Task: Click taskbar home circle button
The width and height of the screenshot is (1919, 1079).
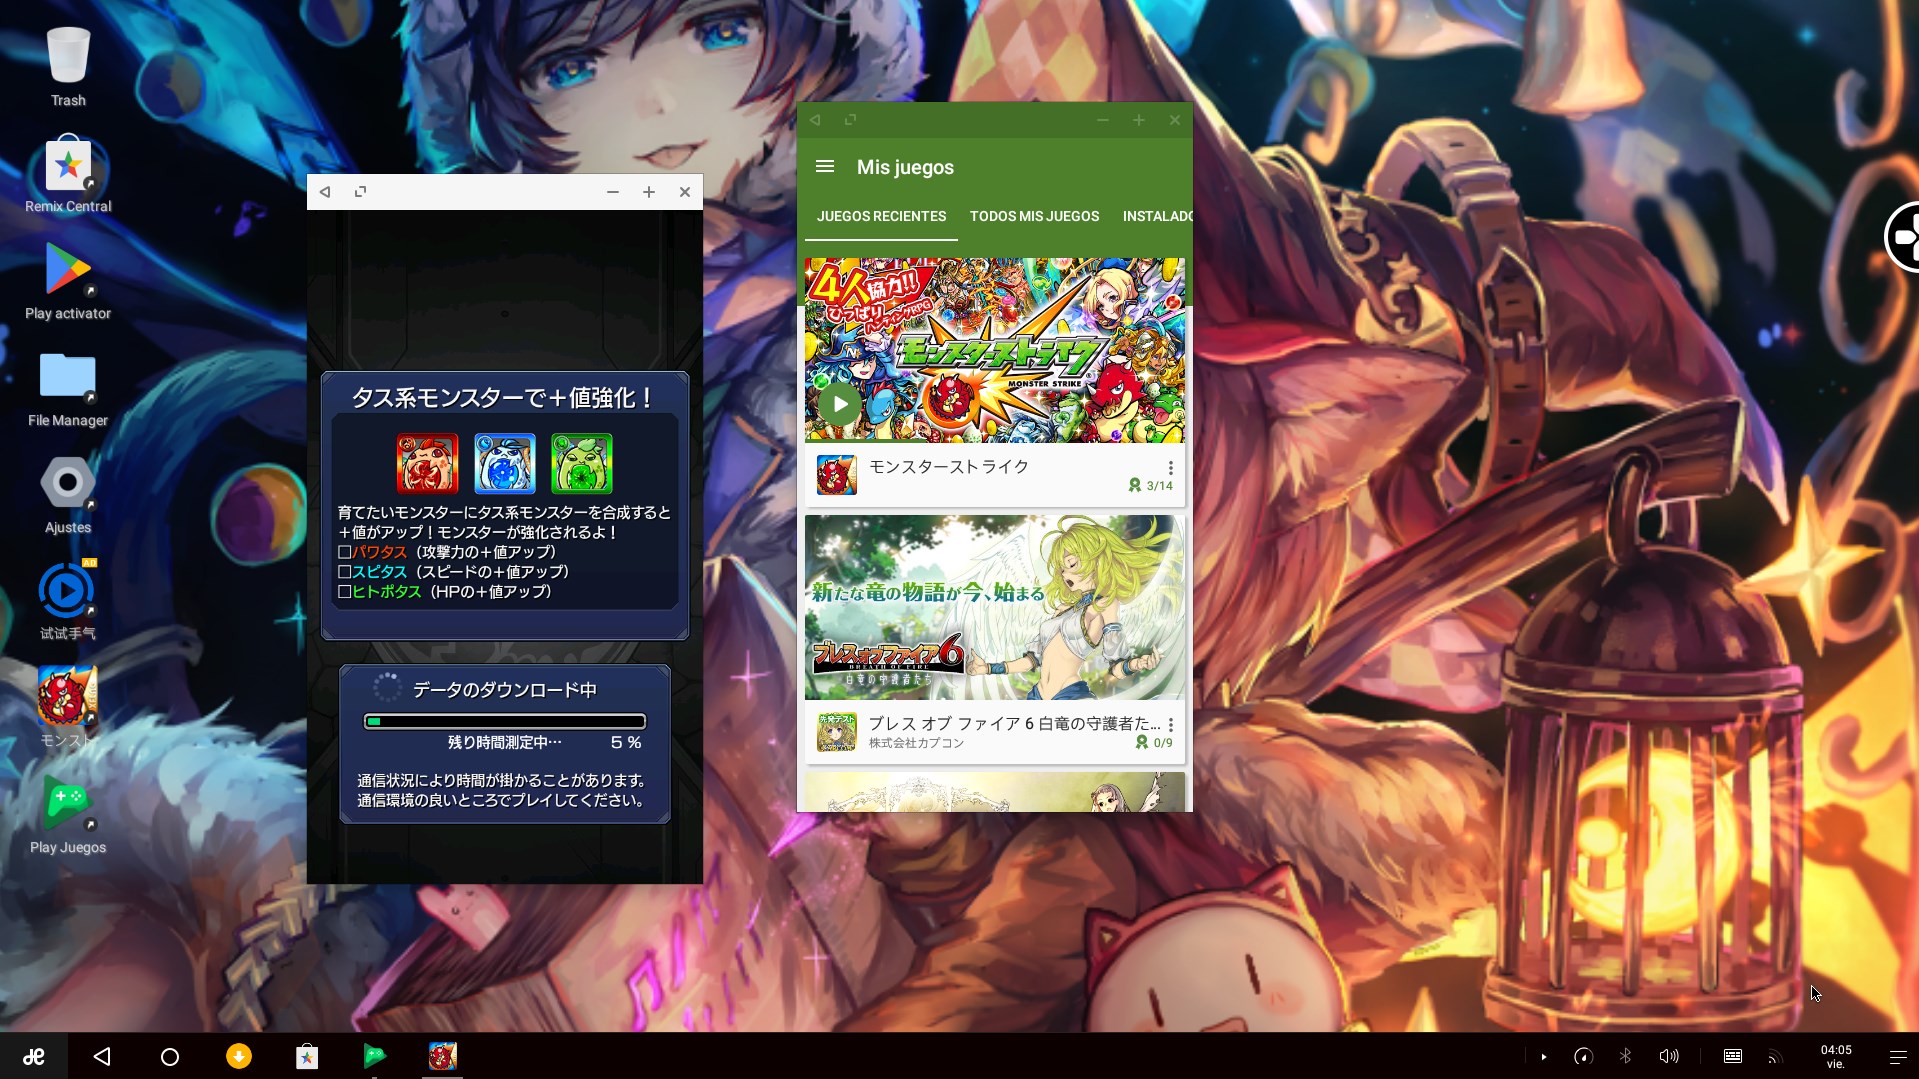Action: pos(170,1056)
